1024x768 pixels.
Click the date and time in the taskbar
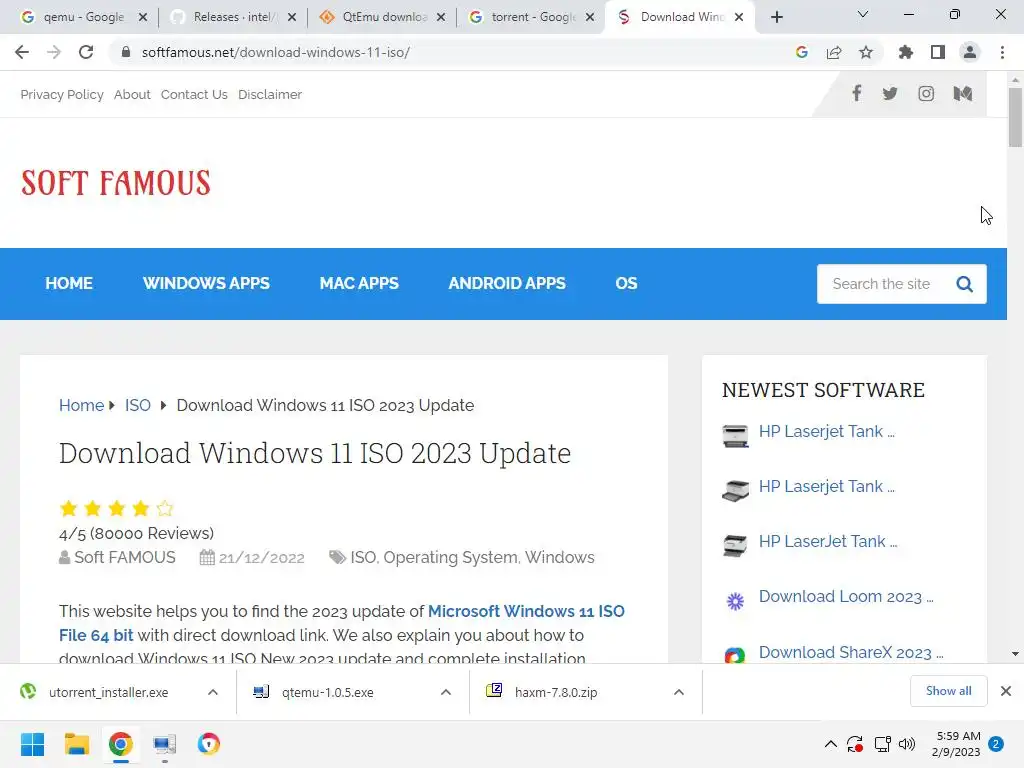[x=957, y=744]
